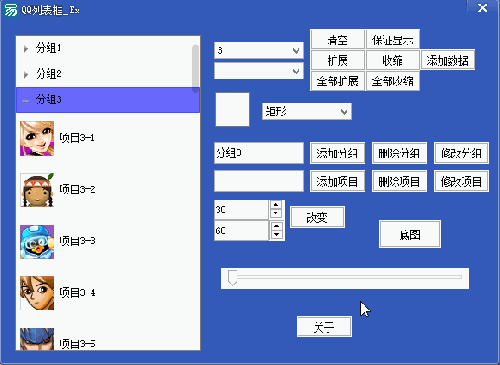This screenshot has height=365, width=500.
Task: Select the brown-haired boy avatar for 项目3-4
Action: (x=37, y=293)
